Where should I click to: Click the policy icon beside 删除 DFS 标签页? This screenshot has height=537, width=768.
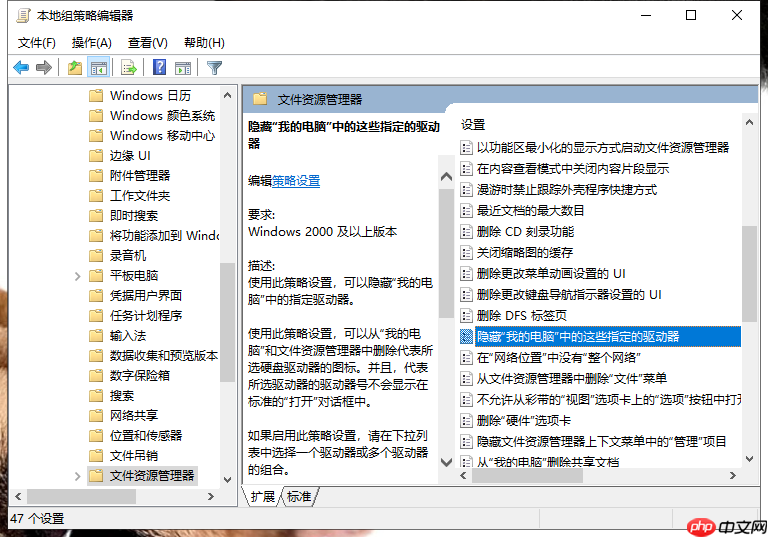pyautogui.click(x=466, y=316)
